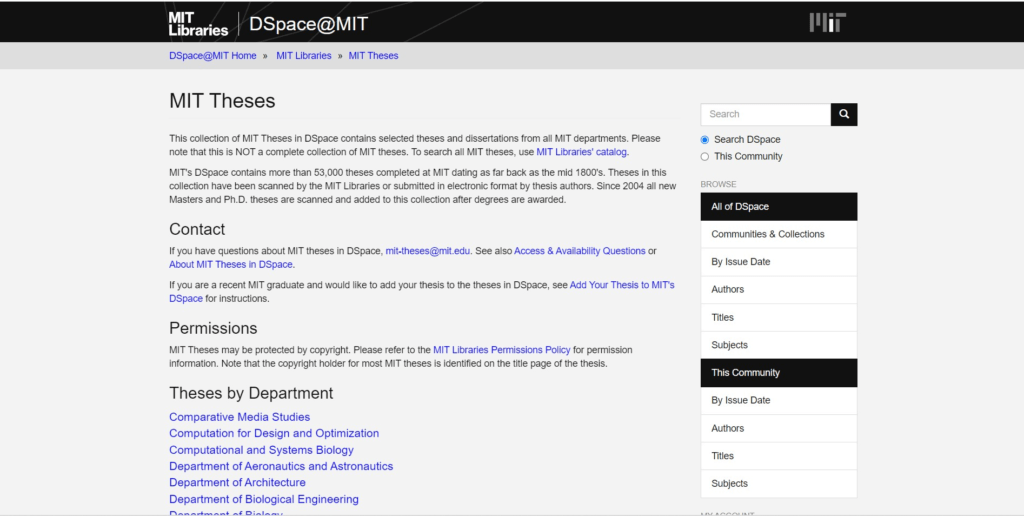
Task: Browse This Community Authors
Action: [778, 428]
